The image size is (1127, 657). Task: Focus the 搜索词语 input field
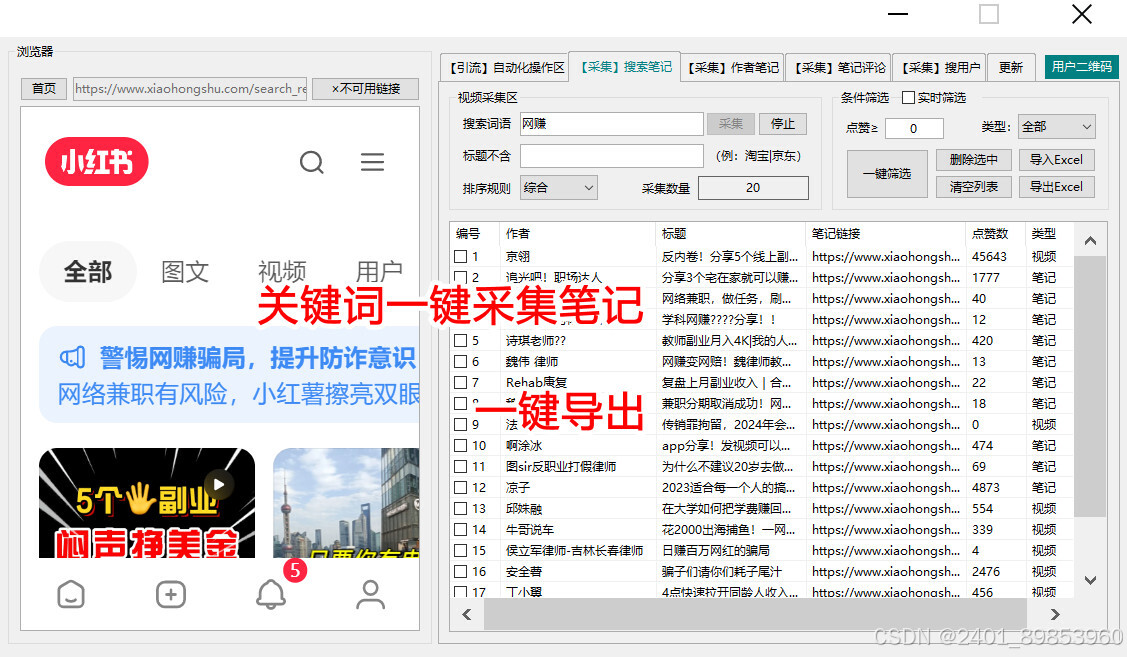pyautogui.click(x=611, y=124)
